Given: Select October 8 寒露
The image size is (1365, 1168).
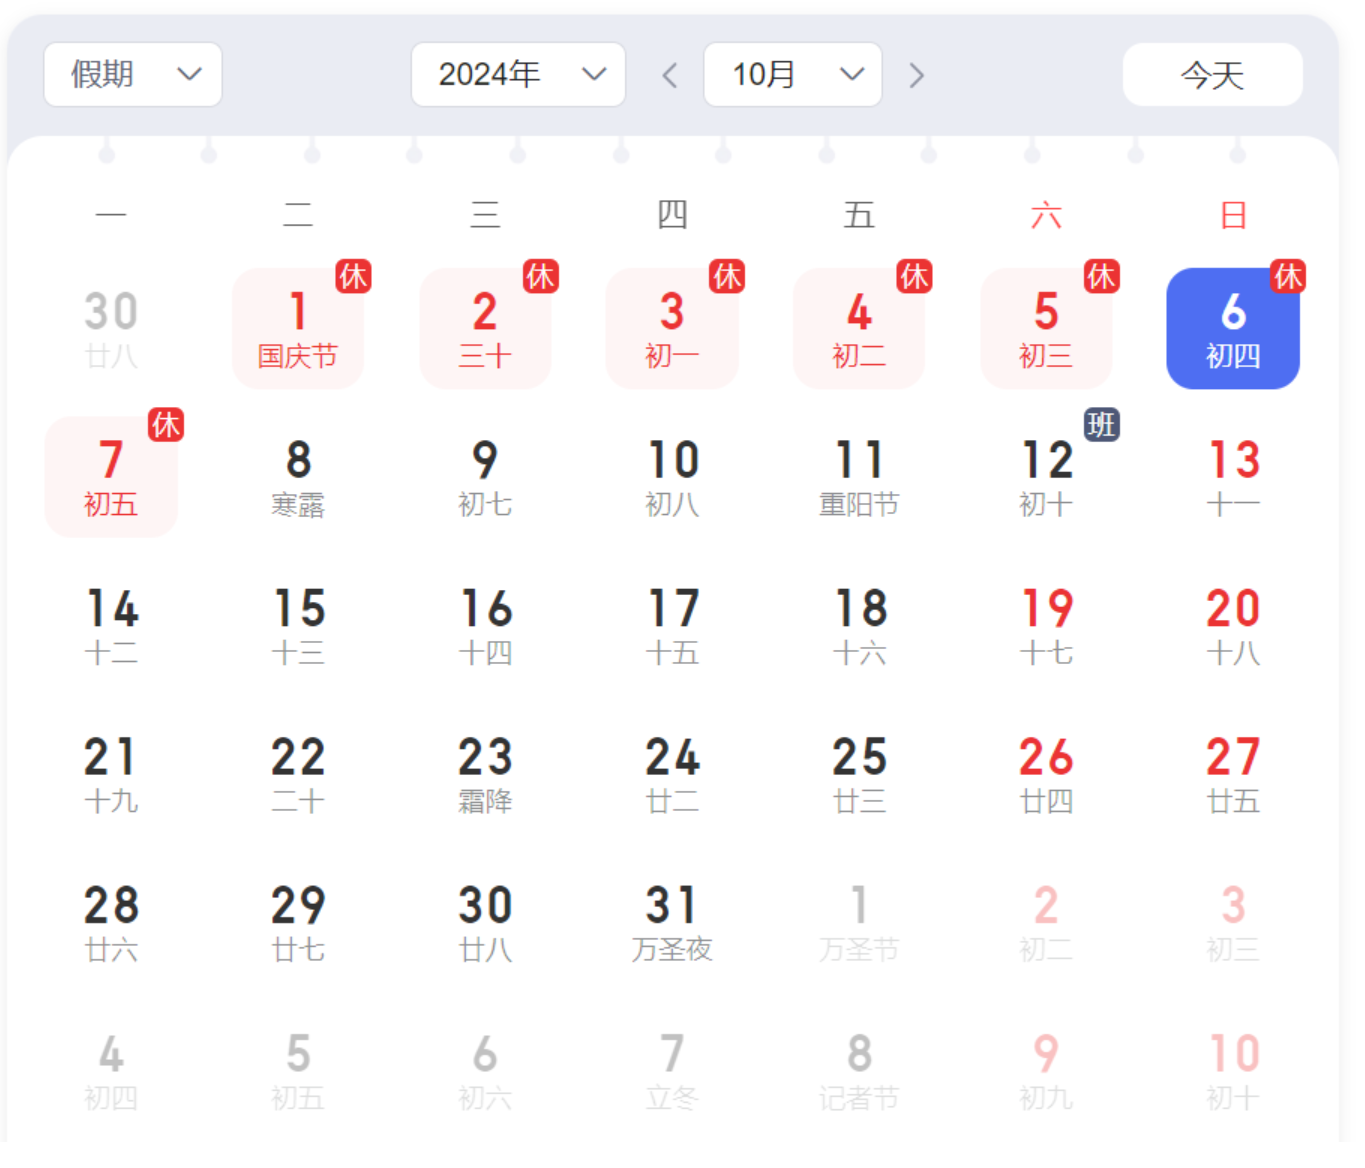Looking at the screenshot, I should point(298,477).
